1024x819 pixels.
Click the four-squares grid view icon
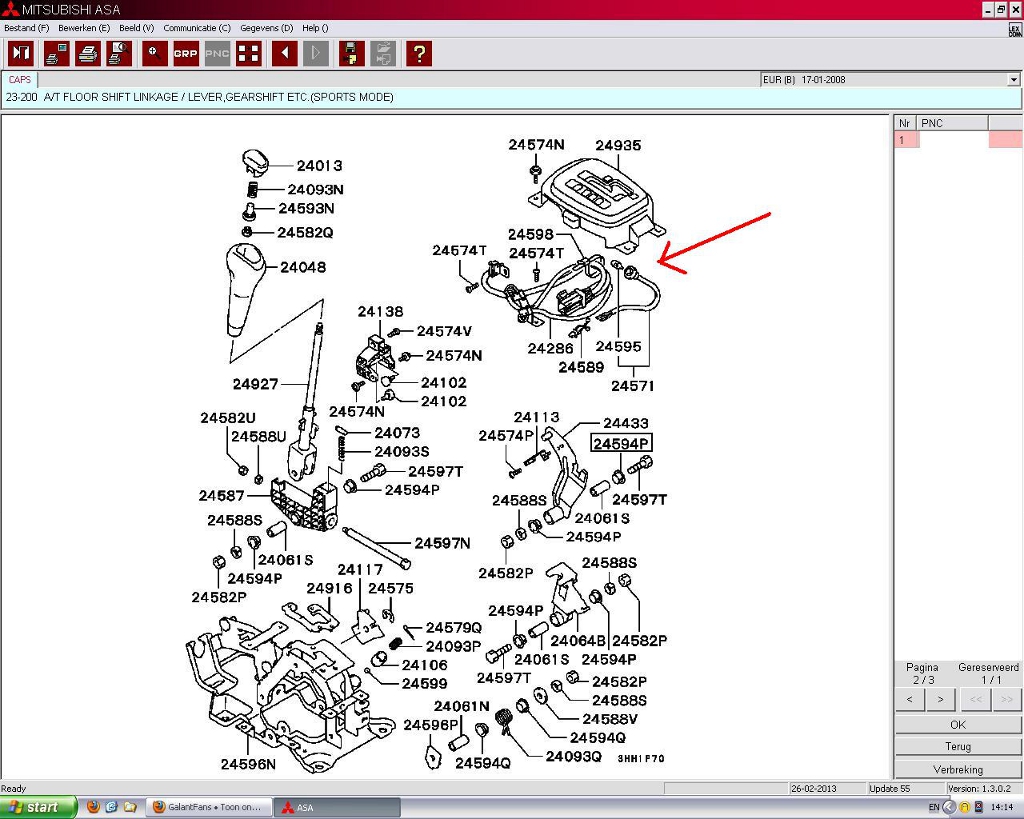click(248, 53)
